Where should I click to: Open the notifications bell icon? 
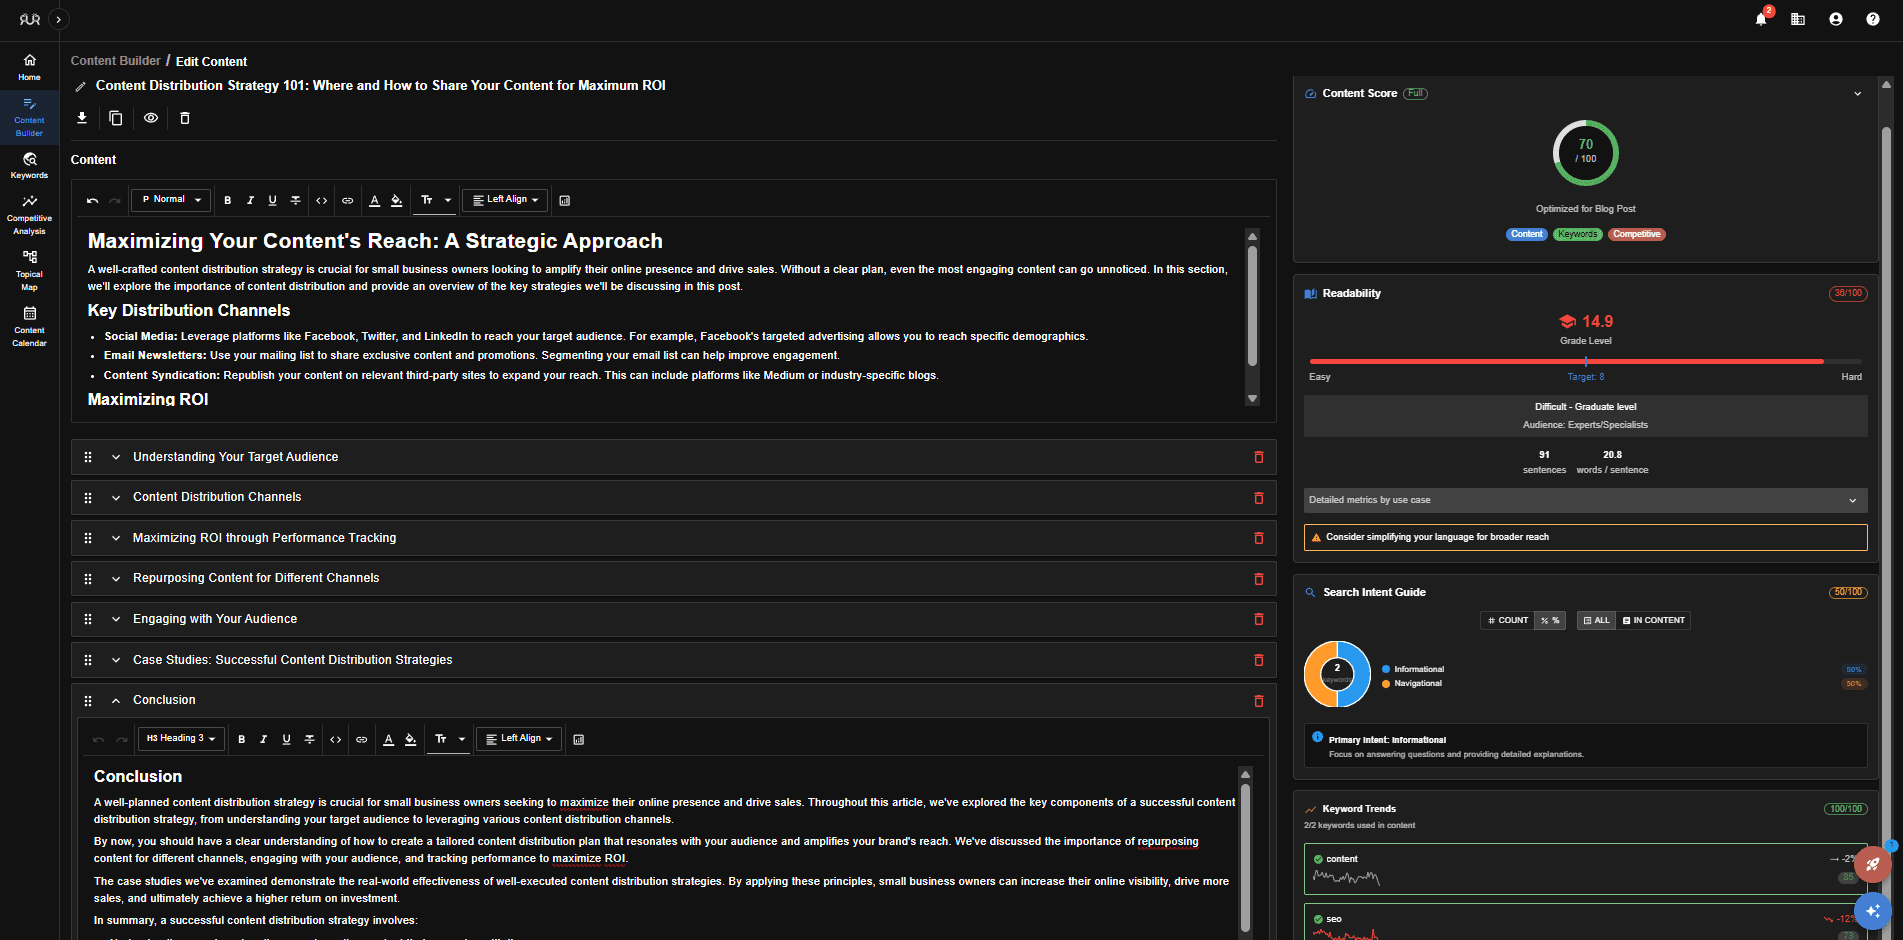[1761, 19]
